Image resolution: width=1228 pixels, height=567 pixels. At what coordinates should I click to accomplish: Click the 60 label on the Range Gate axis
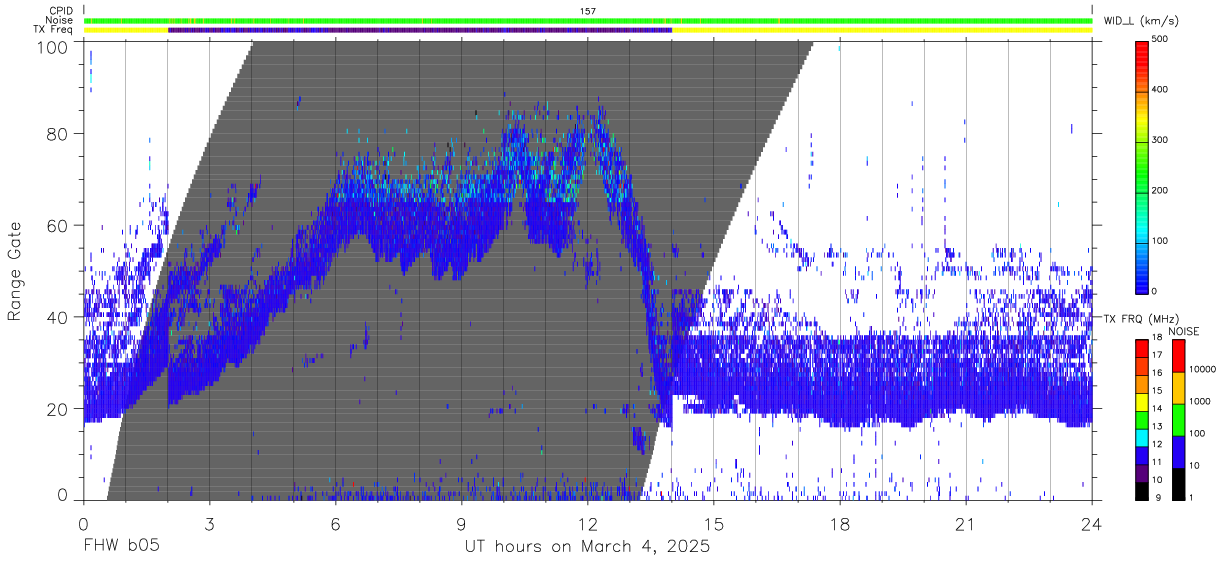click(58, 225)
